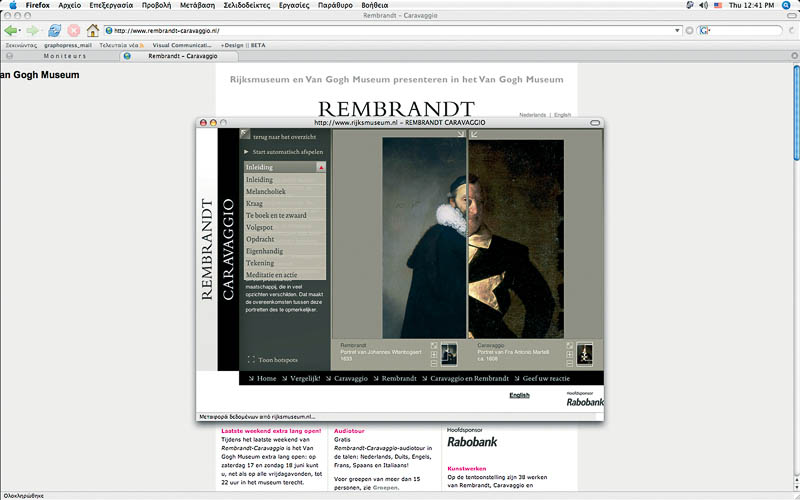
Task: Open 'graphopress_mail' bookmark
Action: pos(68,45)
